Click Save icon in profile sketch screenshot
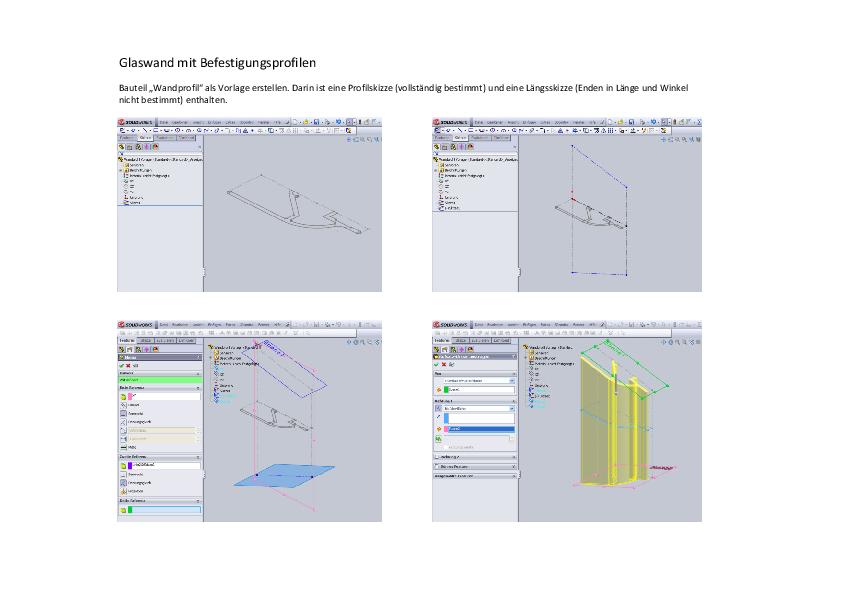The image size is (842, 595). point(317,122)
